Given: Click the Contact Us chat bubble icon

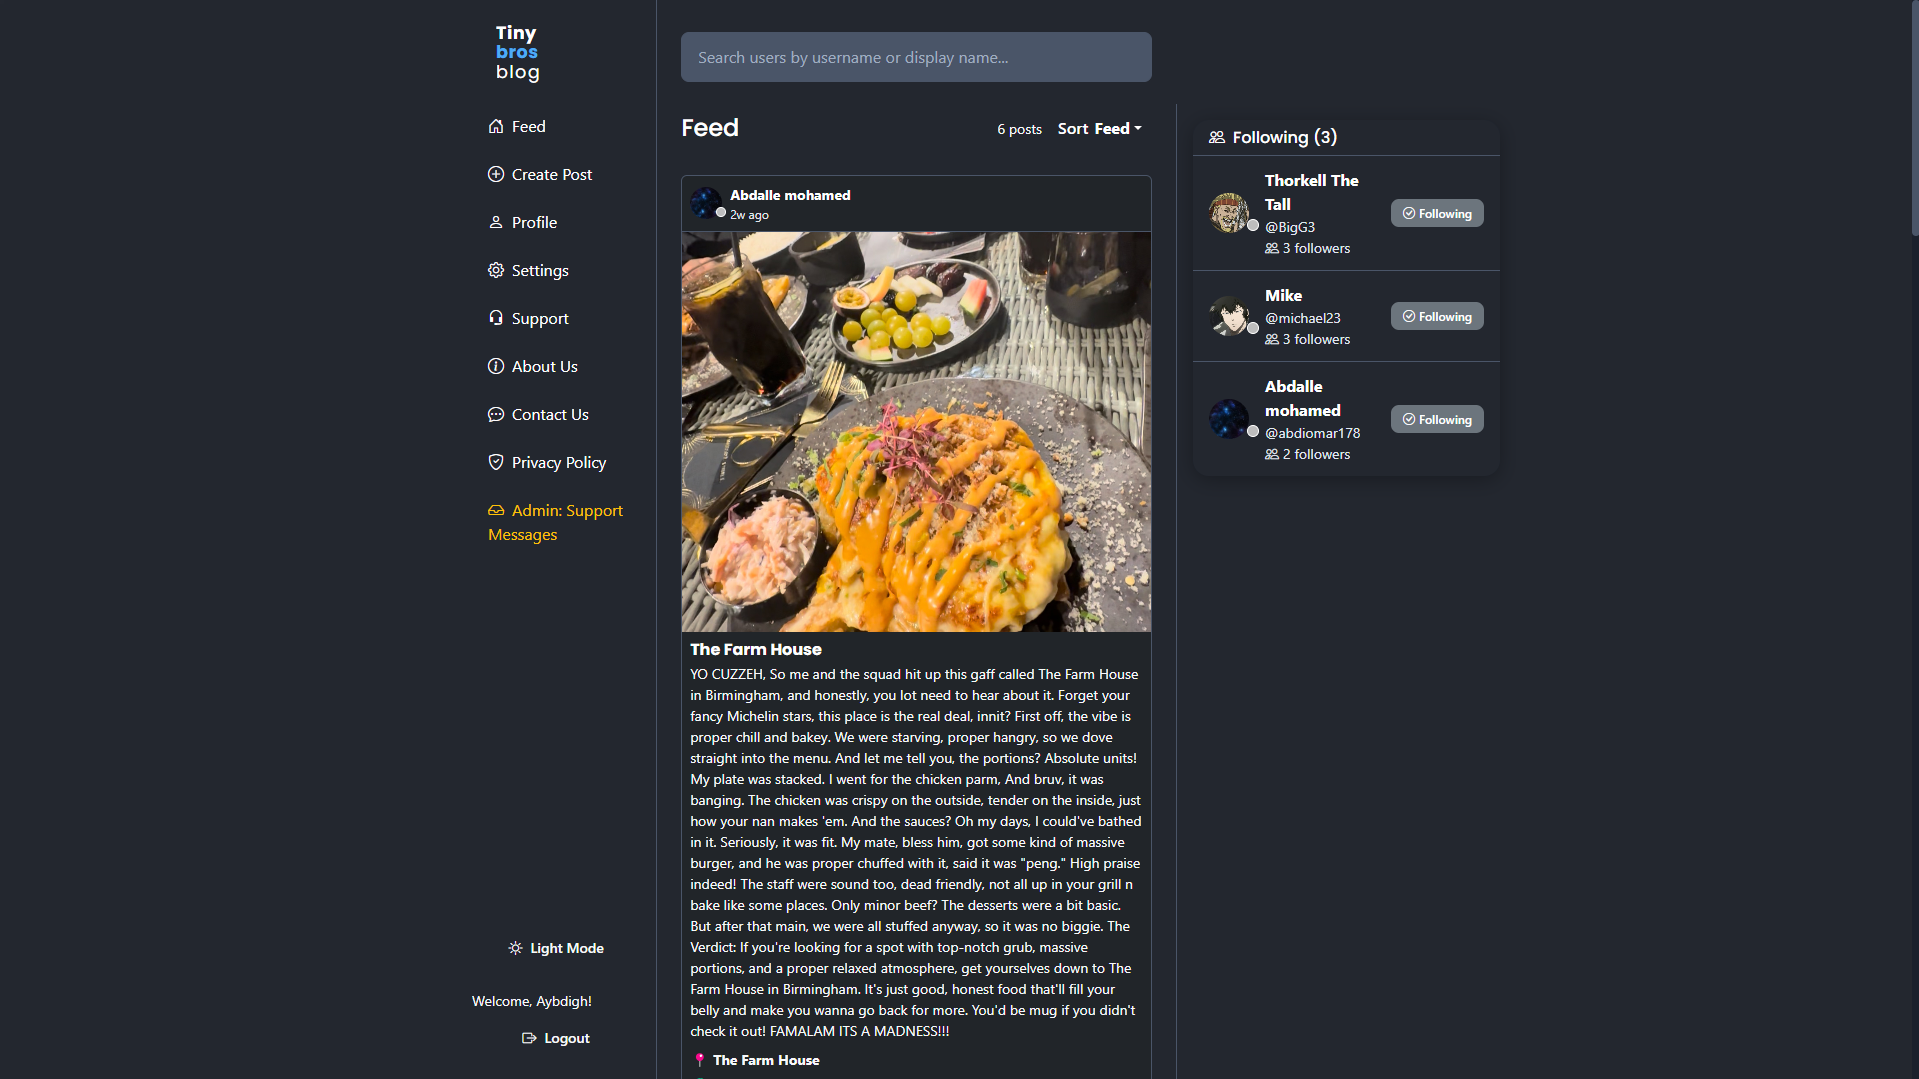Looking at the screenshot, I should click(496, 414).
